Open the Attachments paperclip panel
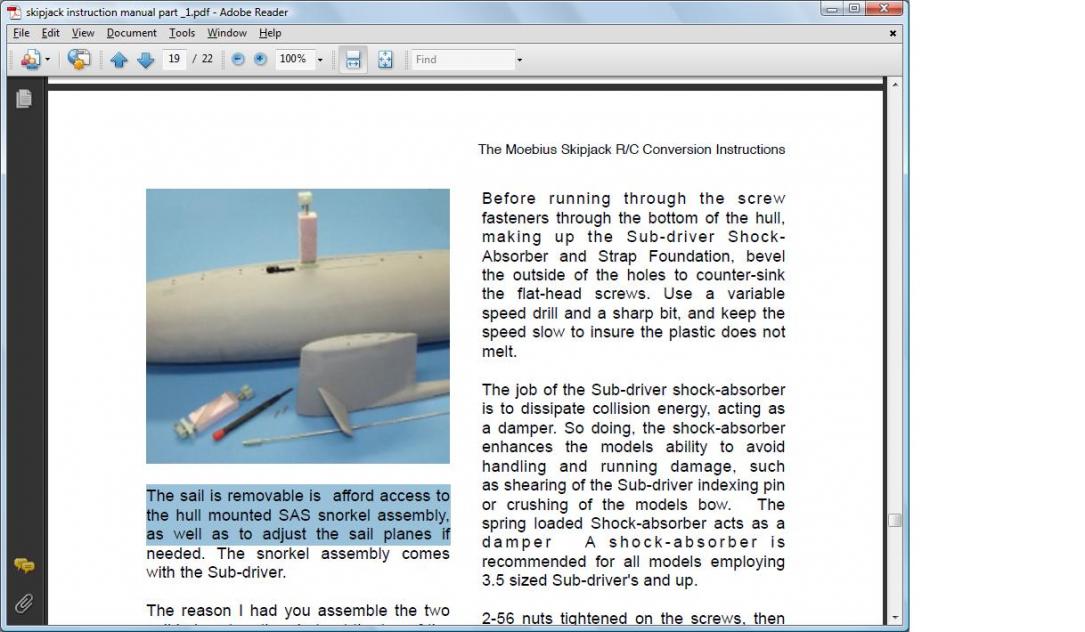 click(24, 602)
